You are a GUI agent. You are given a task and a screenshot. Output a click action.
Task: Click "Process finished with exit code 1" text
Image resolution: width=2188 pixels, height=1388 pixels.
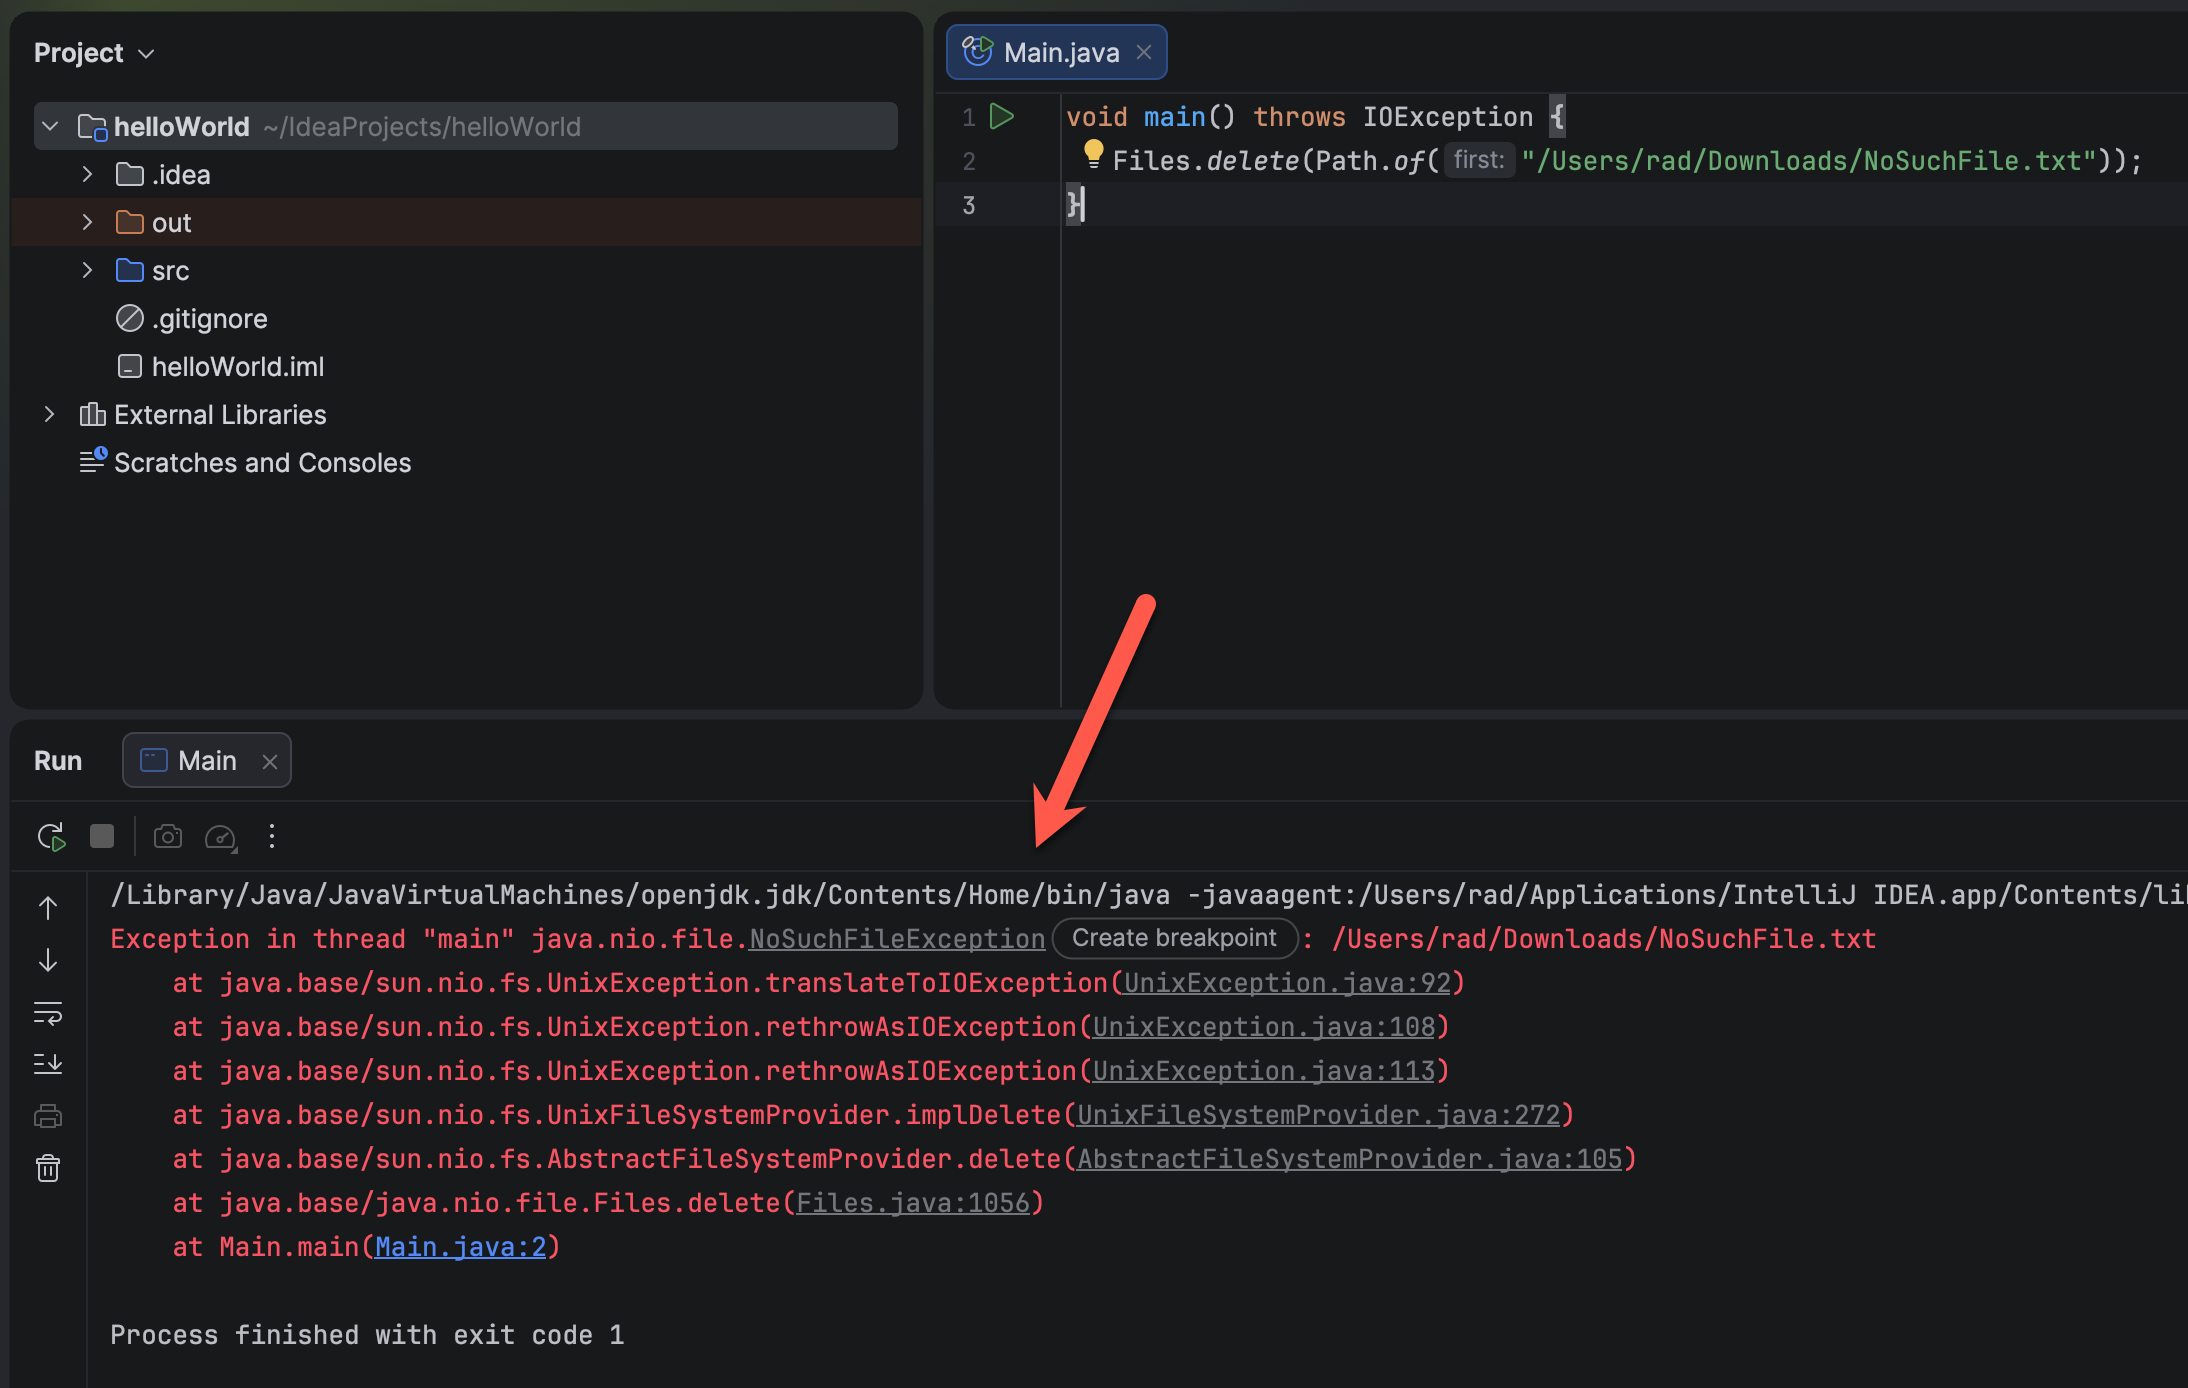pos(367,1335)
